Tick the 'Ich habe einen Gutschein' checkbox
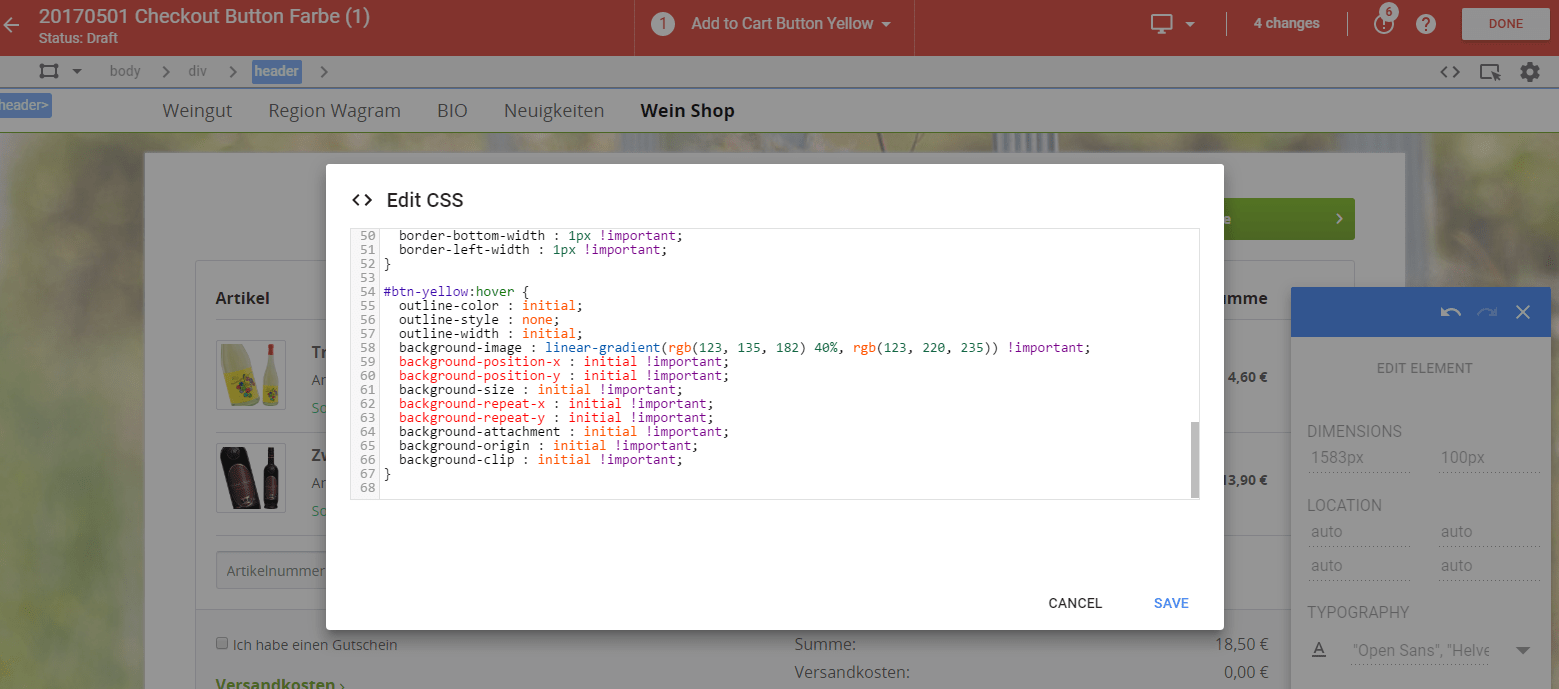This screenshot has height=689, width=1559. [x=222, y=644]
